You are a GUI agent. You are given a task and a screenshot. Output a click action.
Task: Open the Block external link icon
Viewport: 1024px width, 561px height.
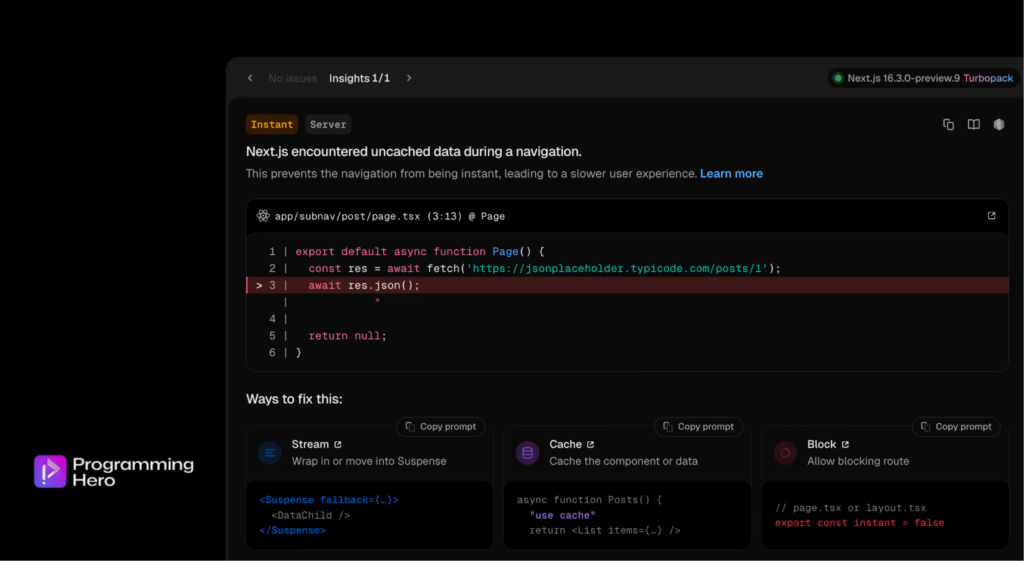point(845,445)
